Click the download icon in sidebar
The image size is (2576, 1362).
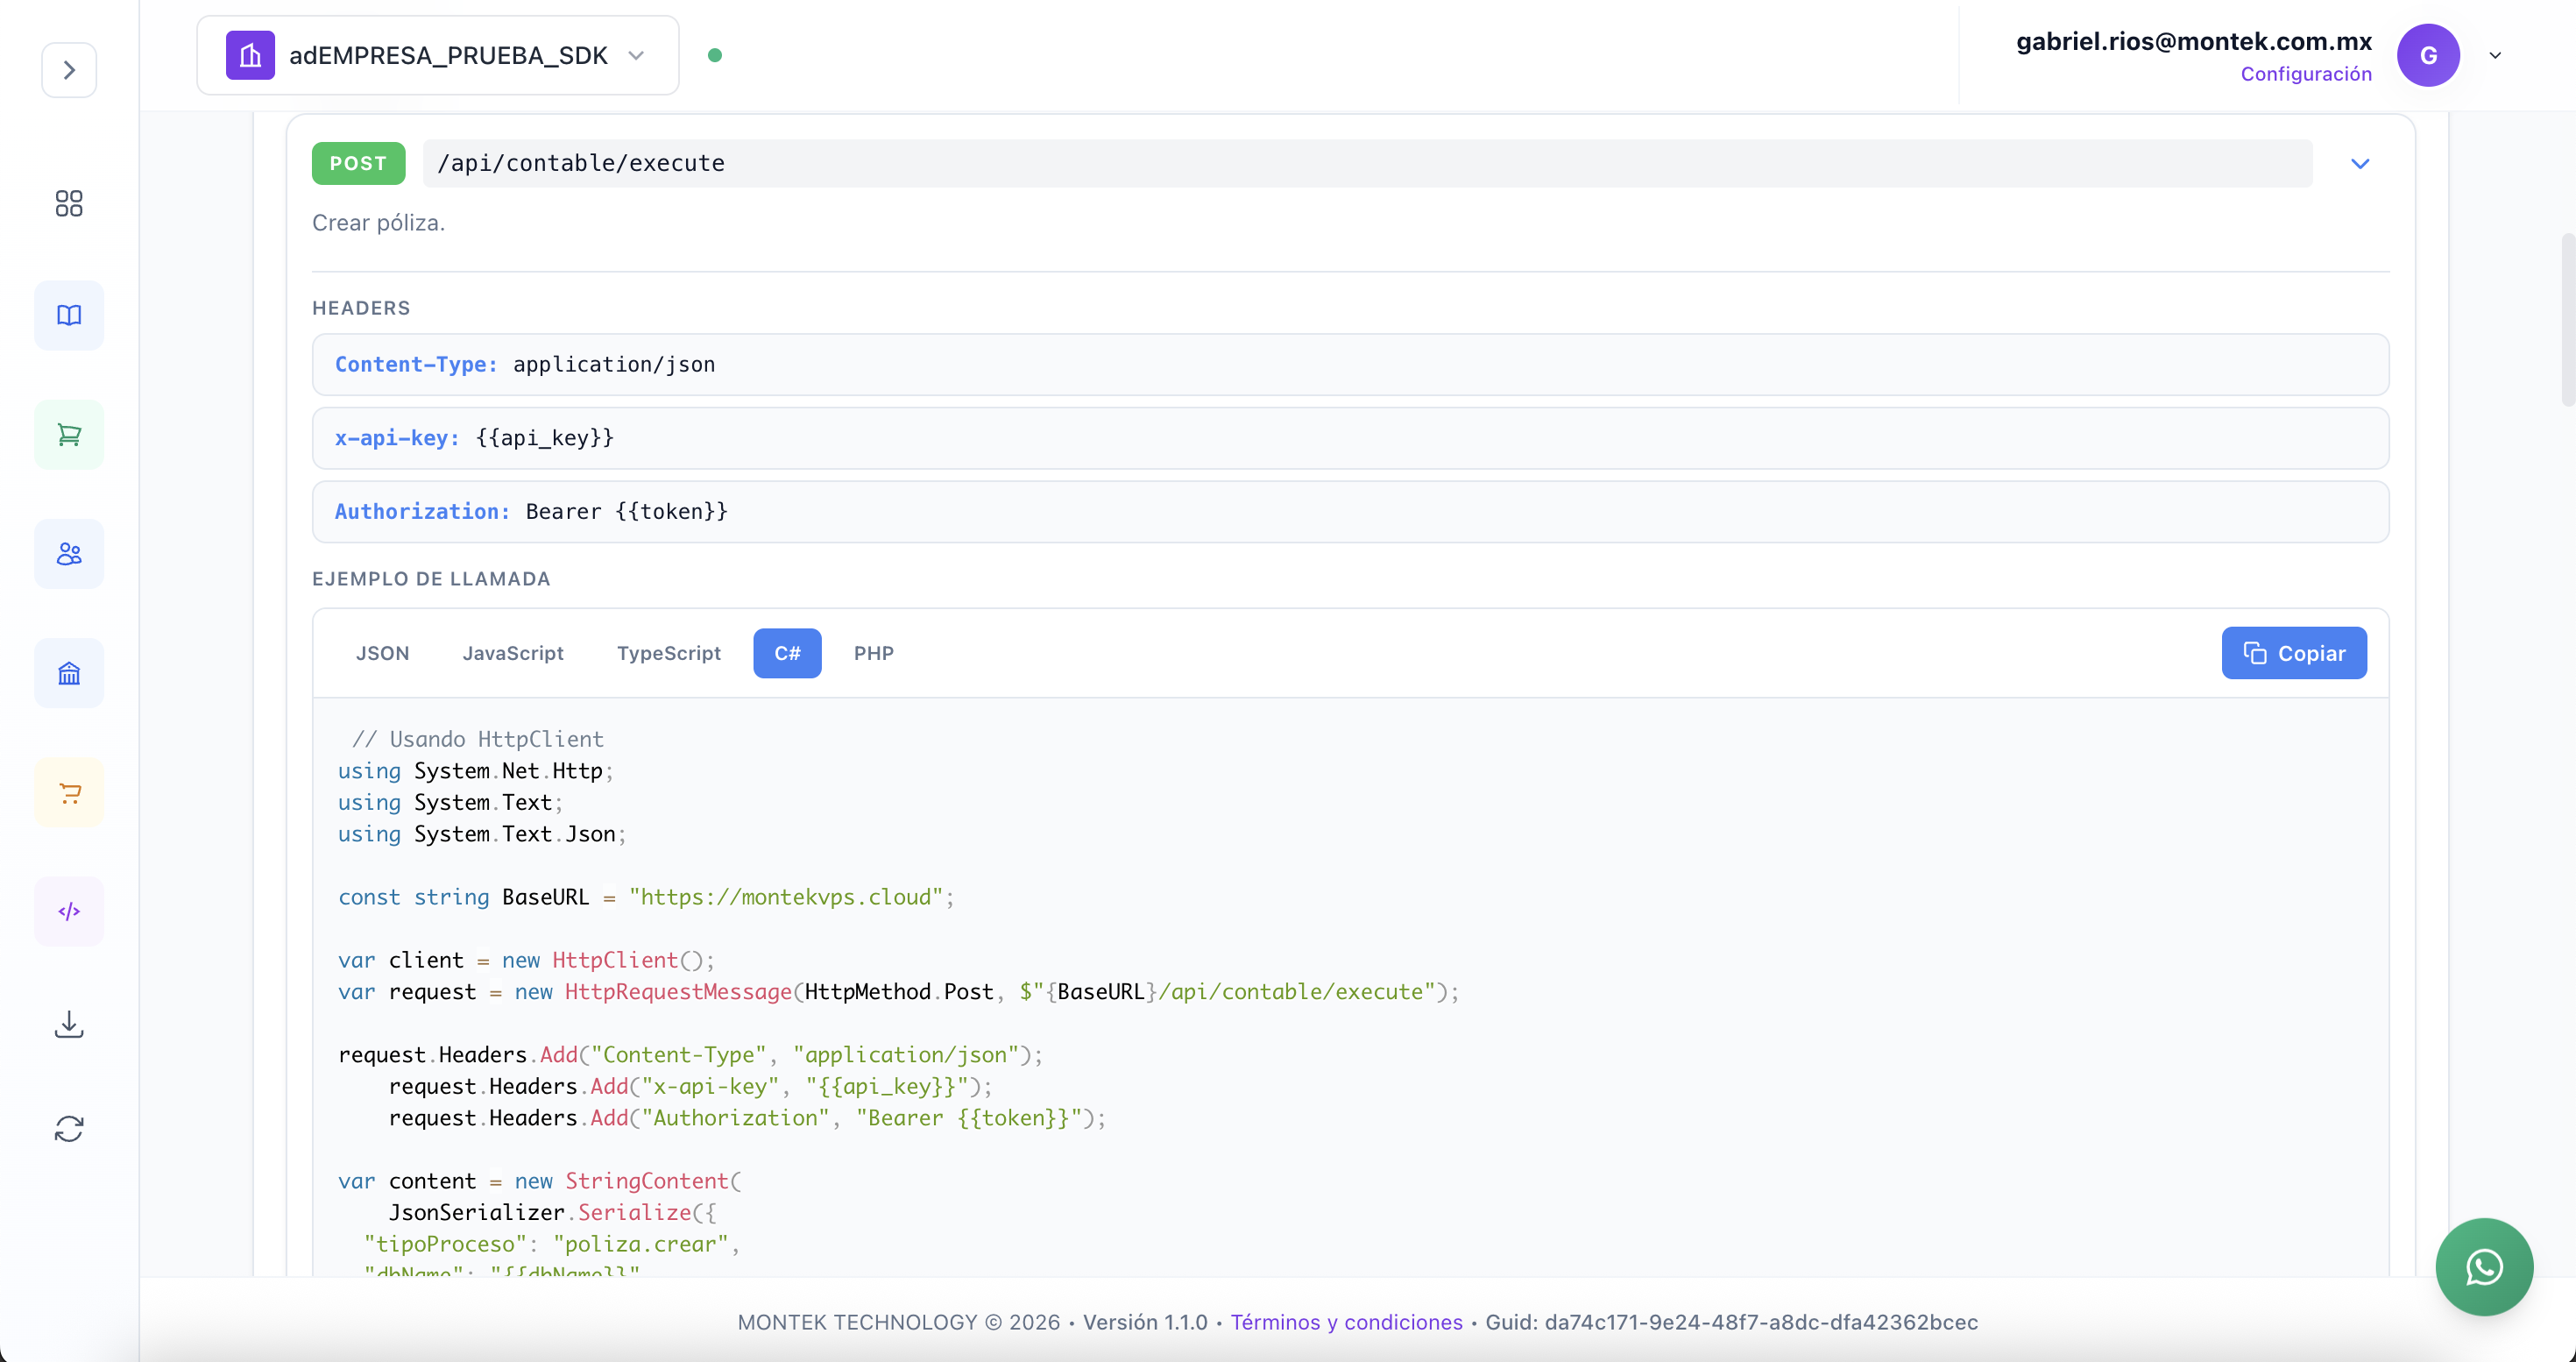pos(69,1025)
